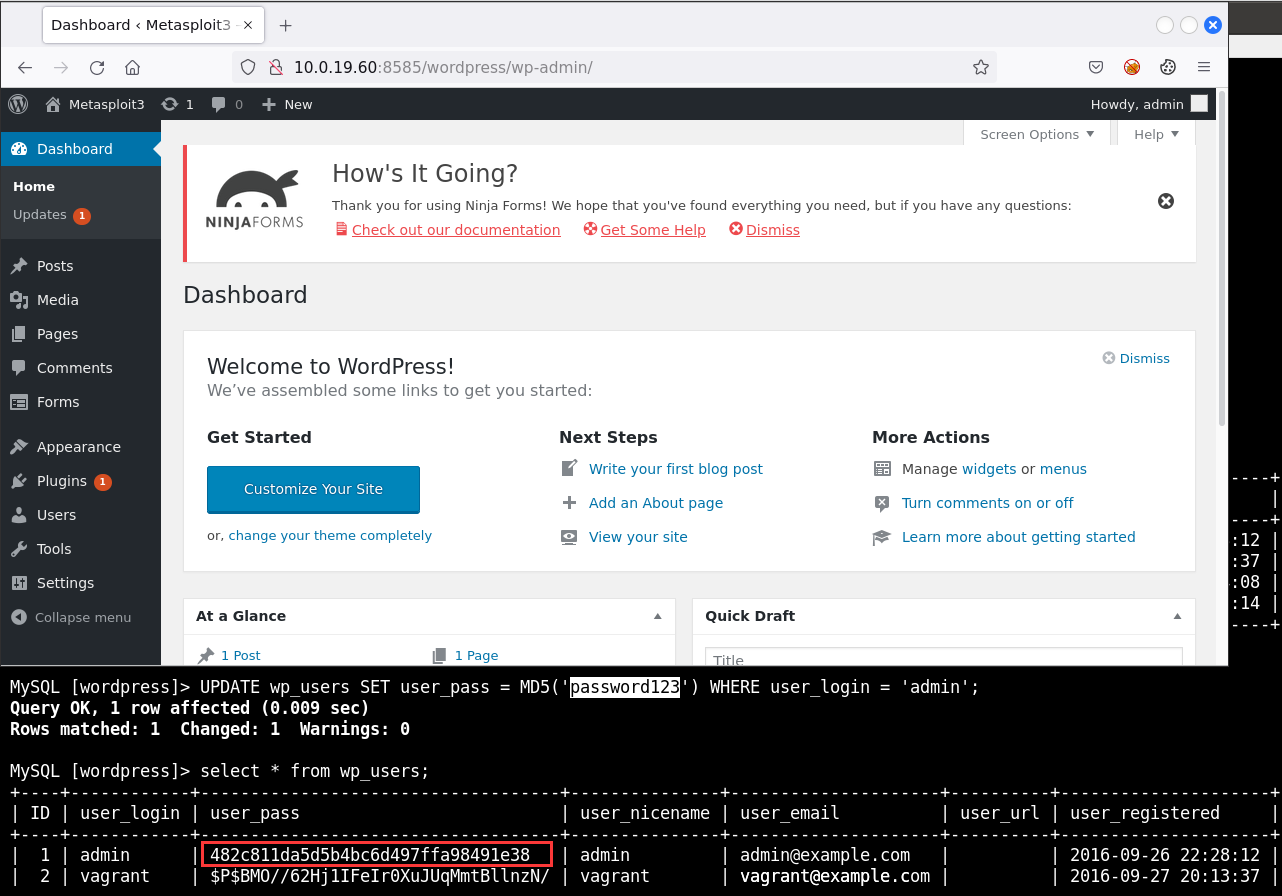The height and width of the screenshot is (896, 1282).
Task: Open the Metasploit3 site home link
Action: (x=95, y=104)
